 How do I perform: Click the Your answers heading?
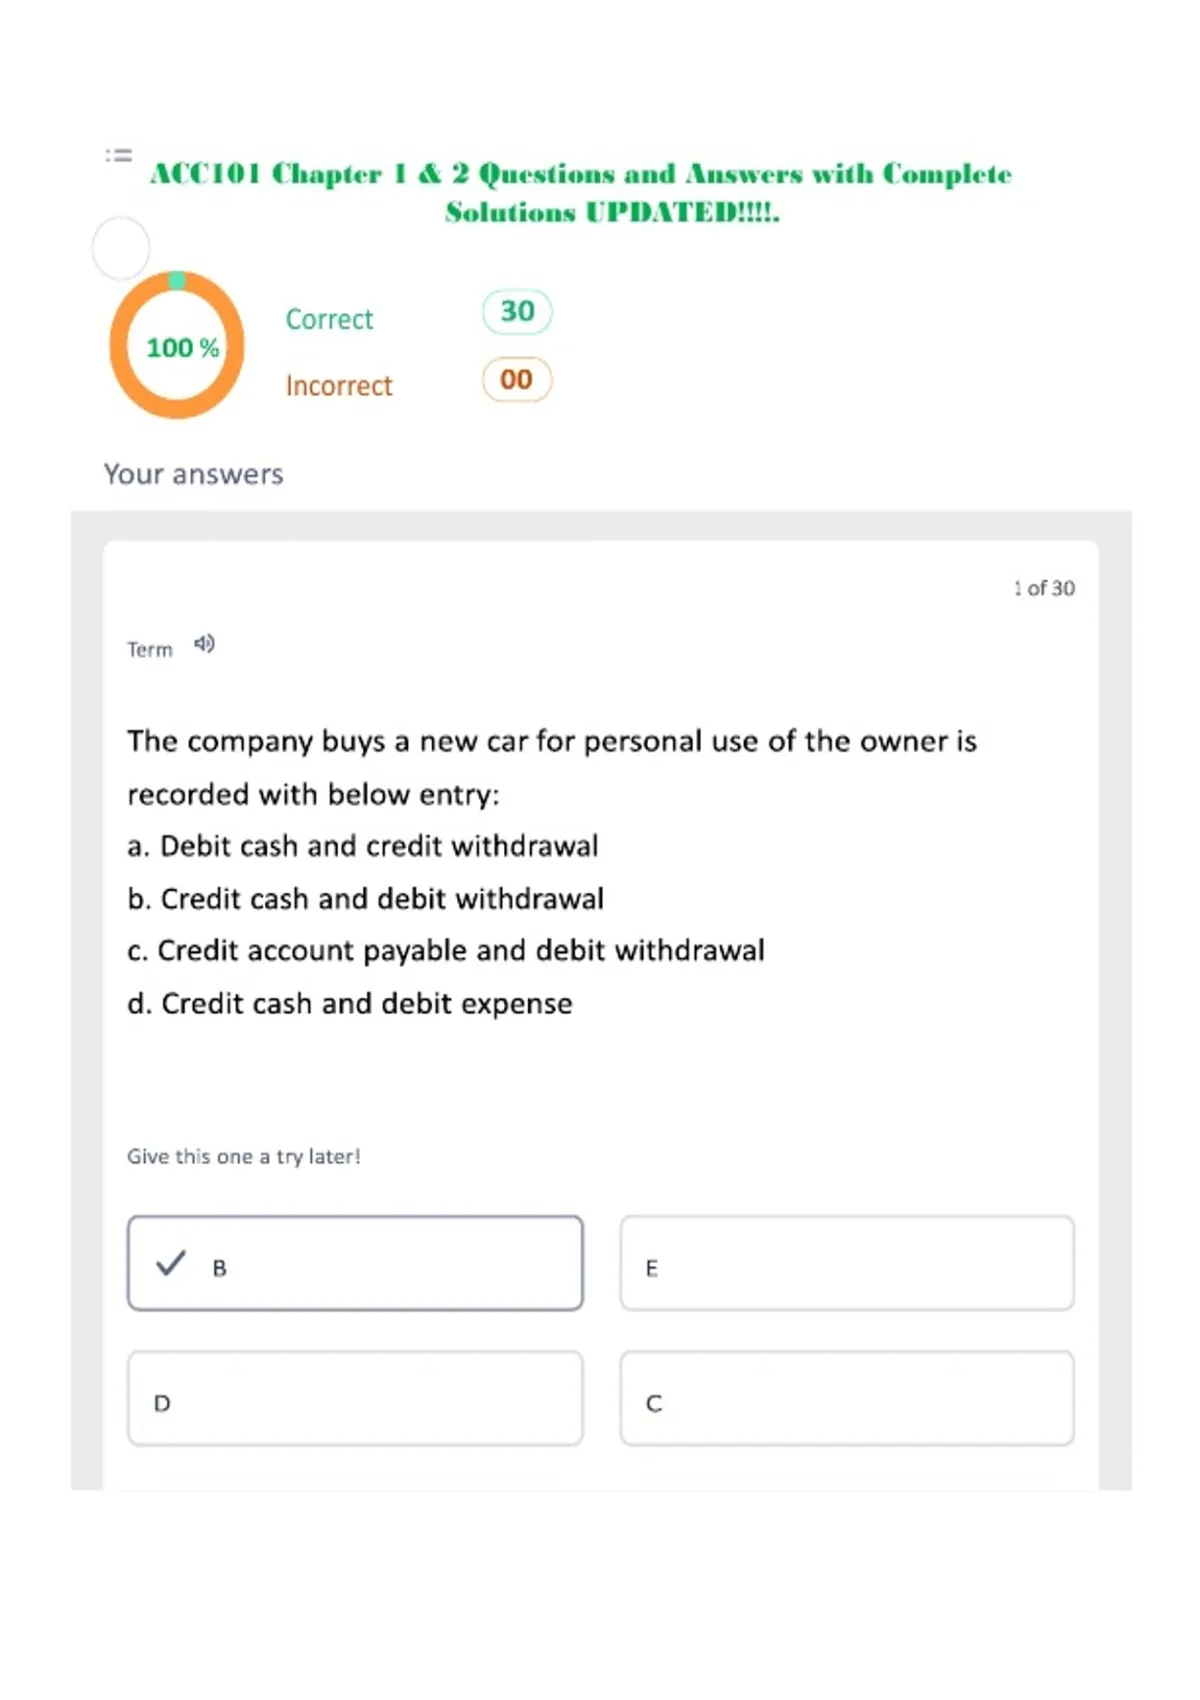(x=194, y=474)
